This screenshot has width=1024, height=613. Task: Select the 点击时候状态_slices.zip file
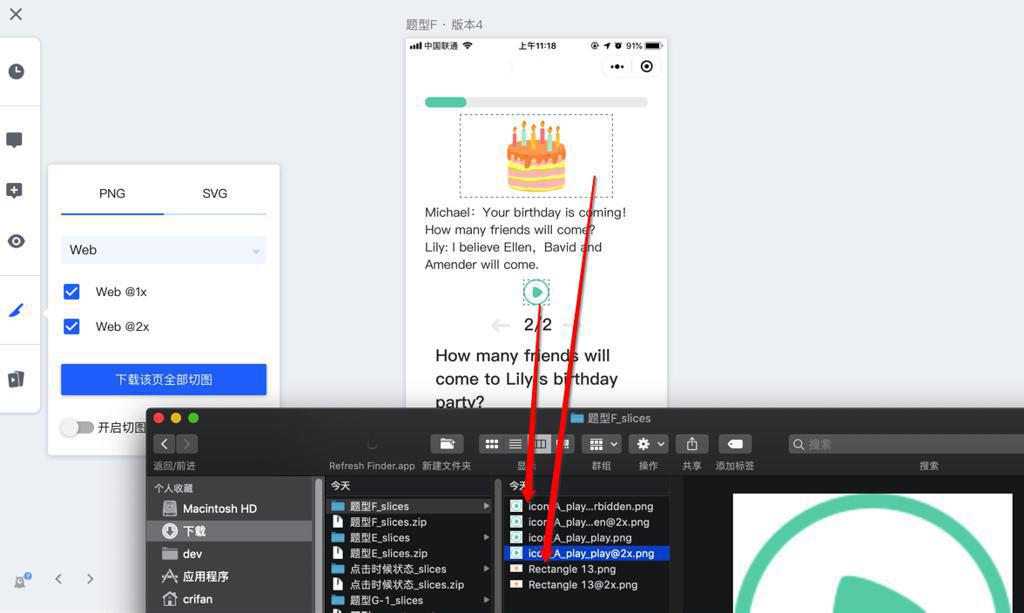click(x=409, y=584)
